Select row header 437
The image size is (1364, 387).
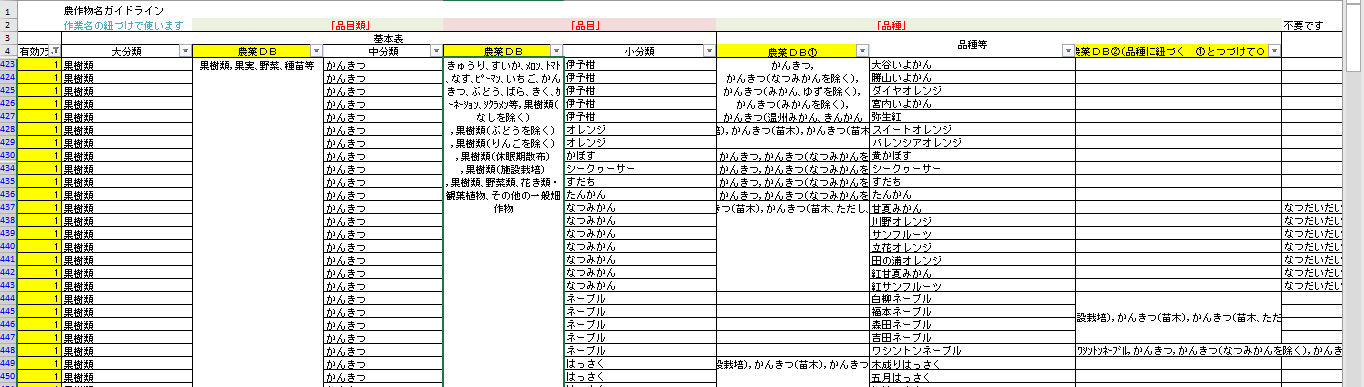pos(8,207)
